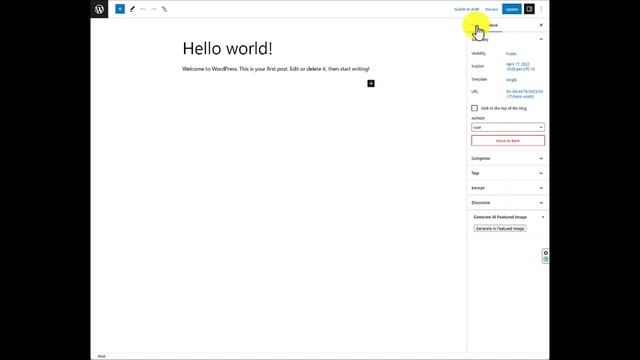This screenshot has width=640, height=360.
Task: Change the Single template
Action: 511,80
